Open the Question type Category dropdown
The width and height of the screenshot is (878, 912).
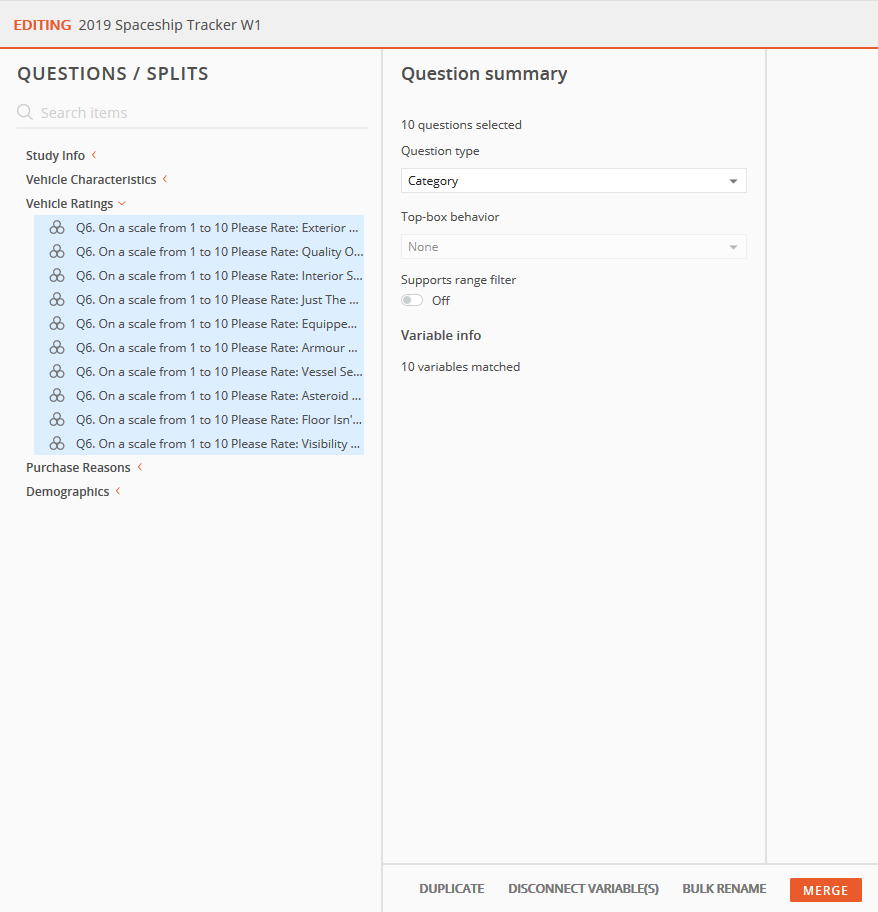573,181
